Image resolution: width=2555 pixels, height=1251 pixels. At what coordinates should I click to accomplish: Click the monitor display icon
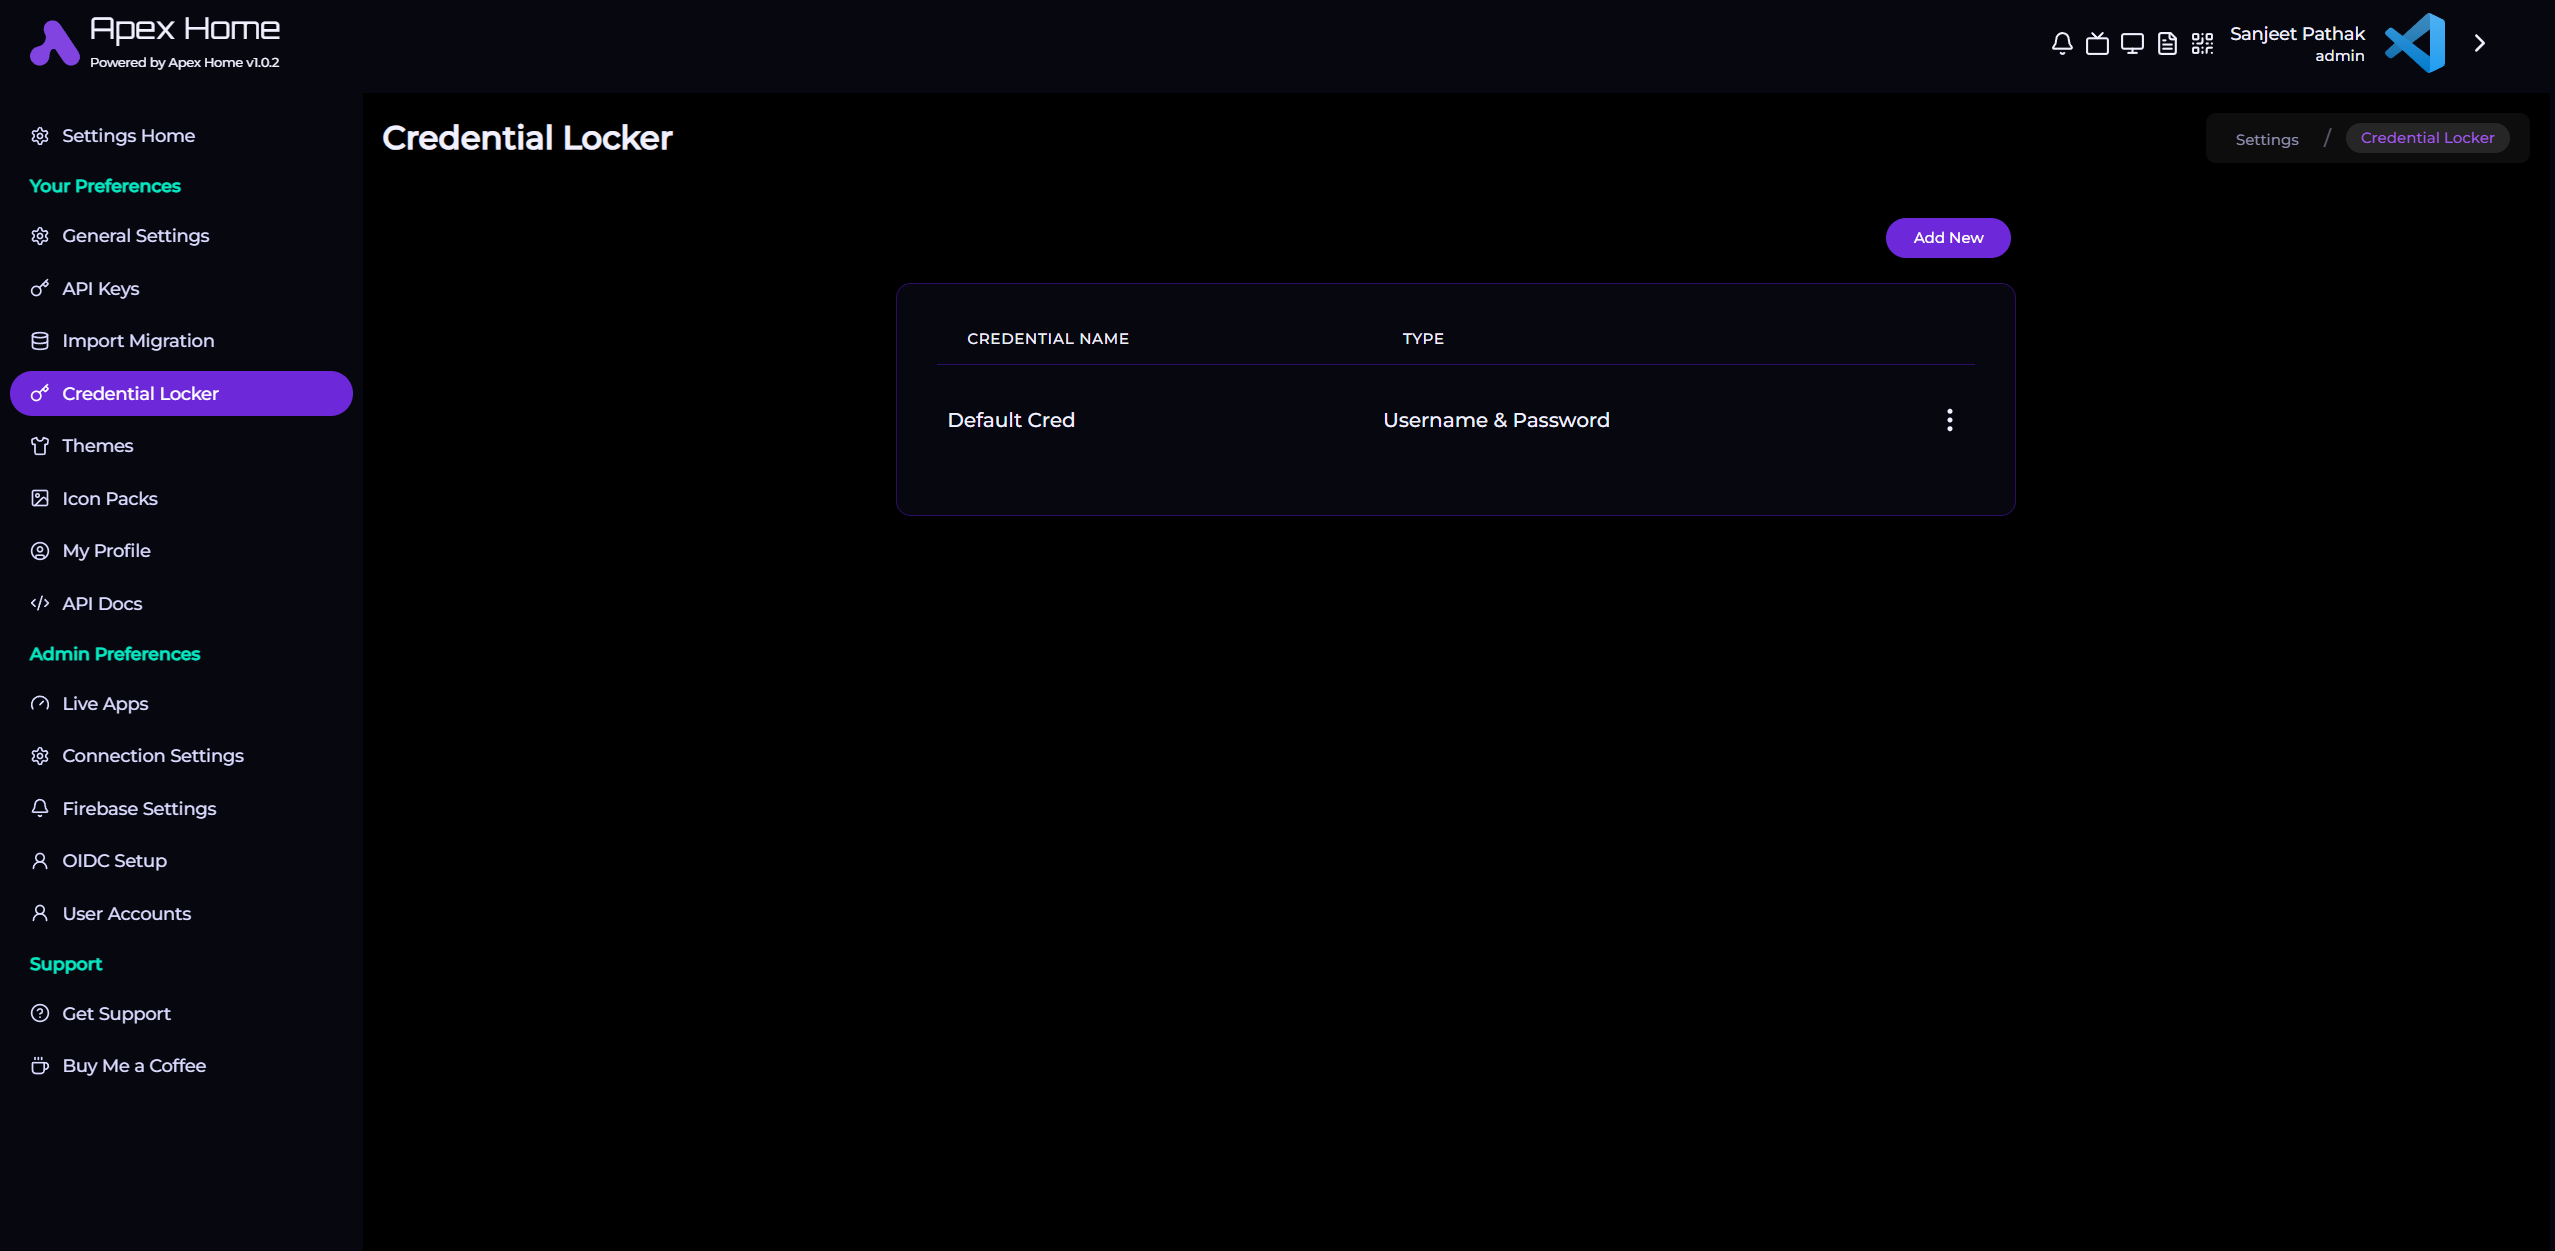click(x=2132, y=44)
